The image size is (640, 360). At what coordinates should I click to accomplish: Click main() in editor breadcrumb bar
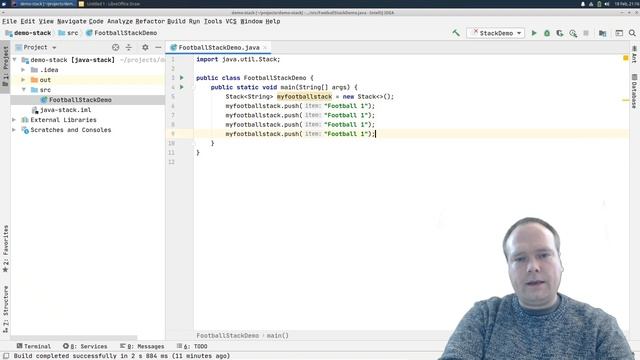[278, 336]
